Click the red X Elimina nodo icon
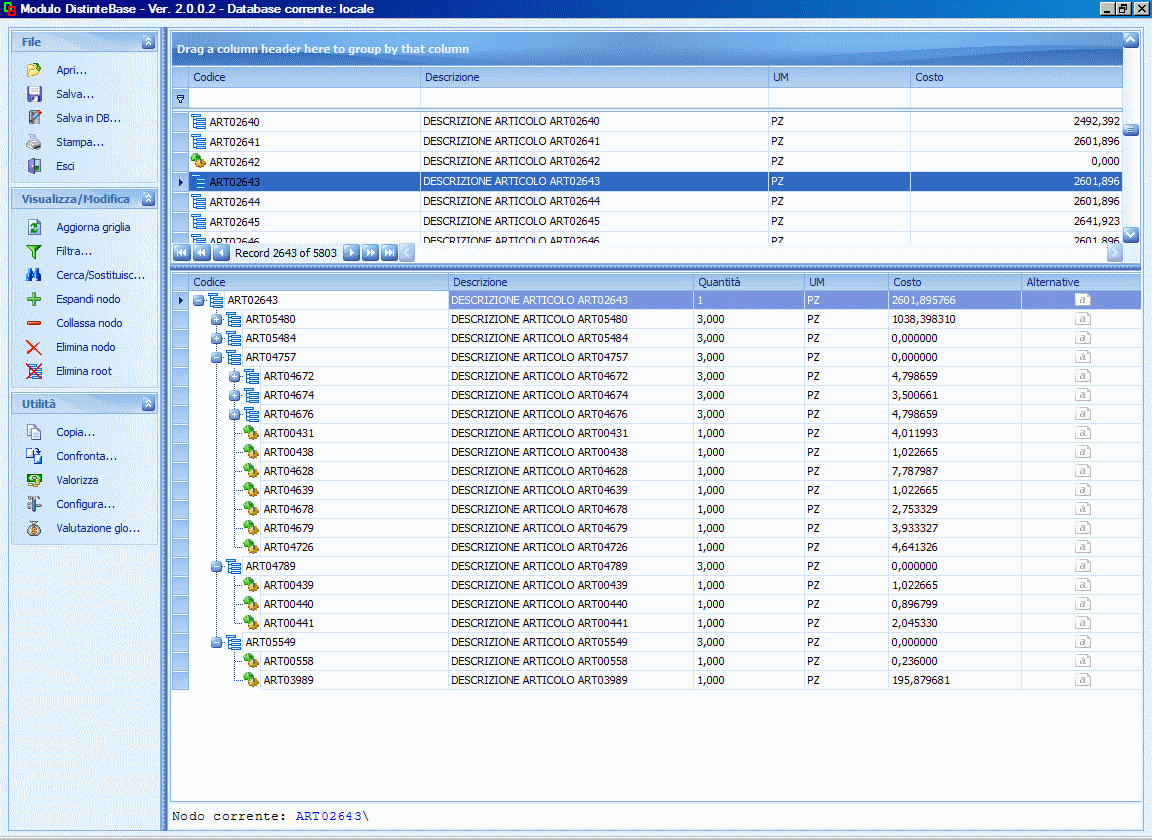This screenshot has width=1152, height=840. point(34,347)
